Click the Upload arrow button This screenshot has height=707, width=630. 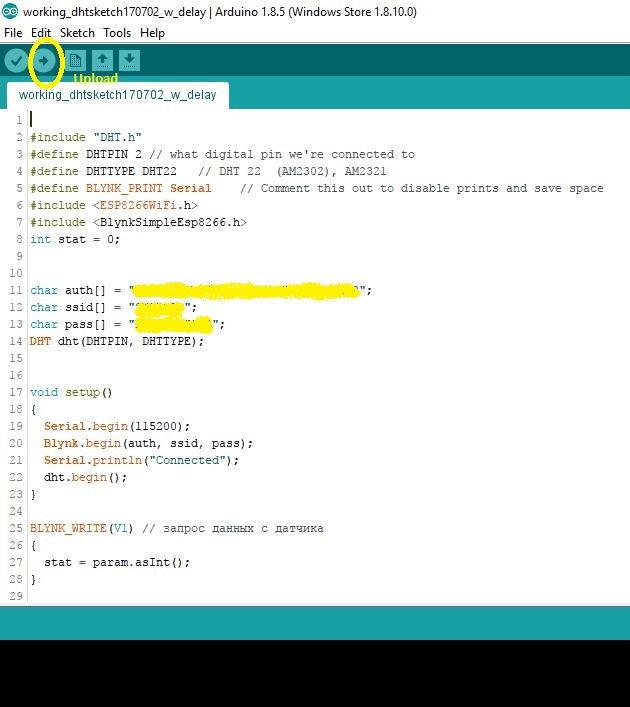pos(44,60)
